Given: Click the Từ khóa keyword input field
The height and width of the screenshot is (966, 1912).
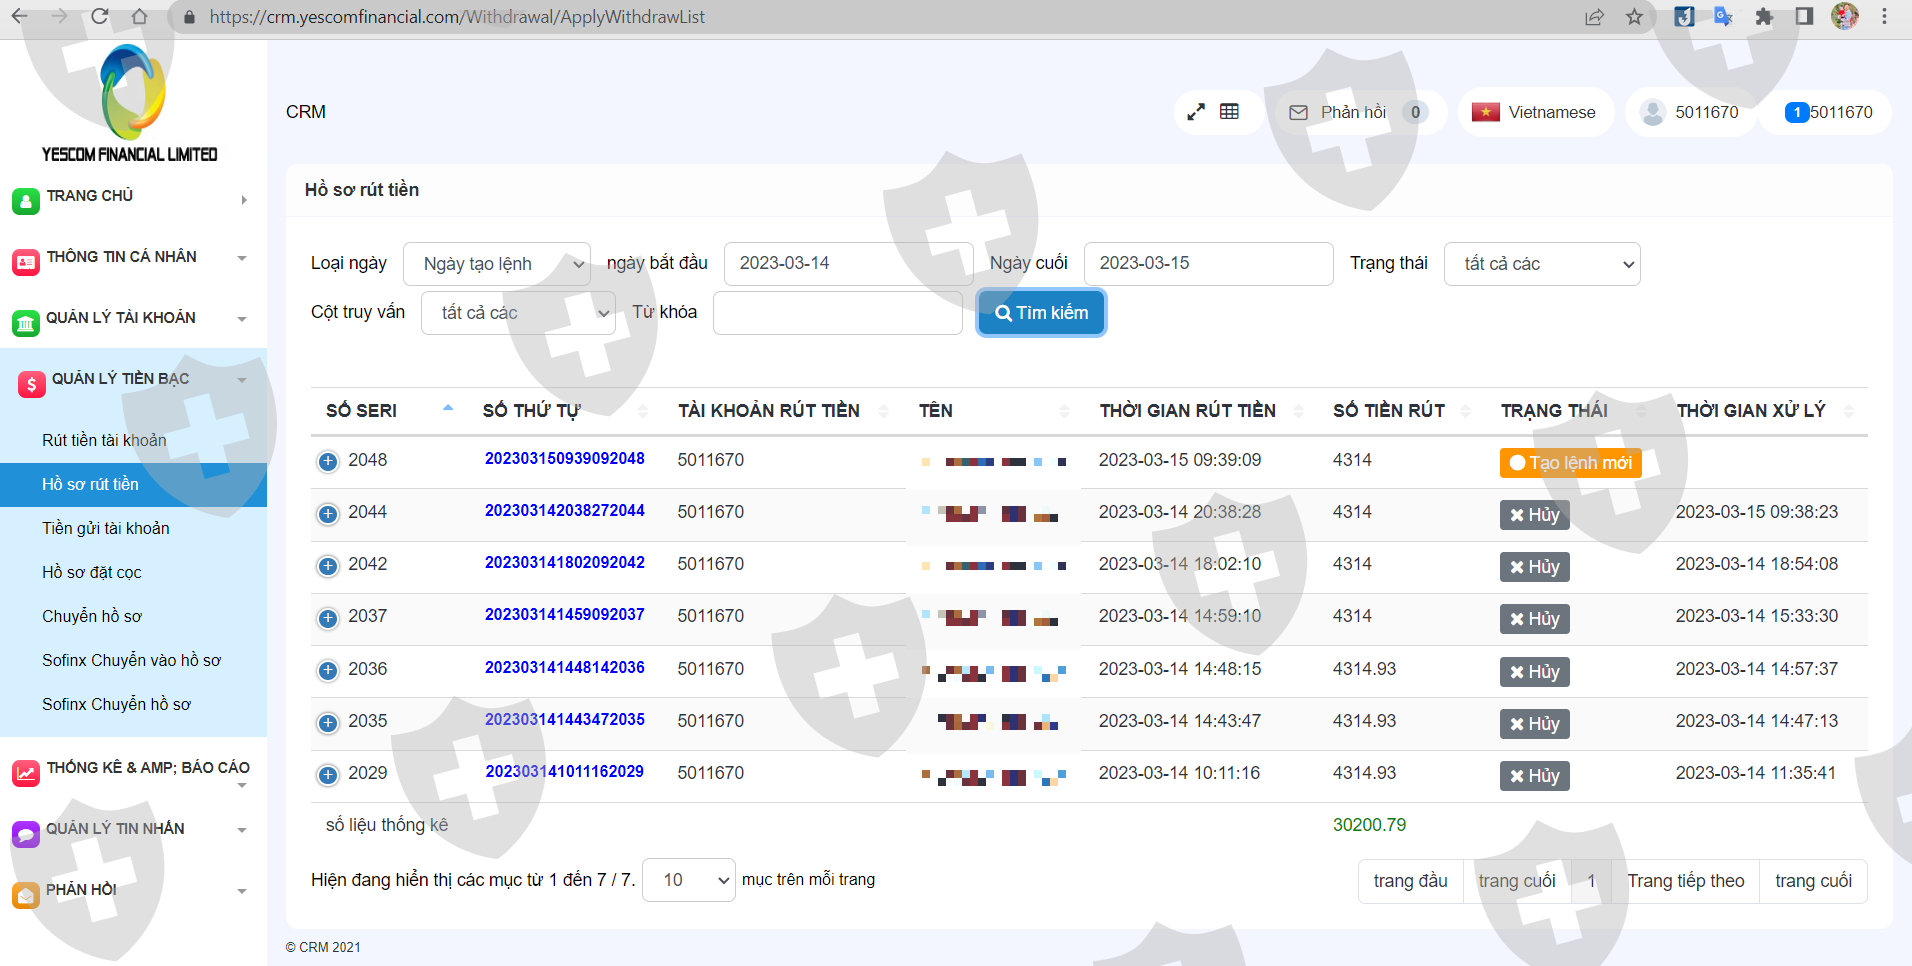Looking at the screenshot, I should tap(837, 313).
